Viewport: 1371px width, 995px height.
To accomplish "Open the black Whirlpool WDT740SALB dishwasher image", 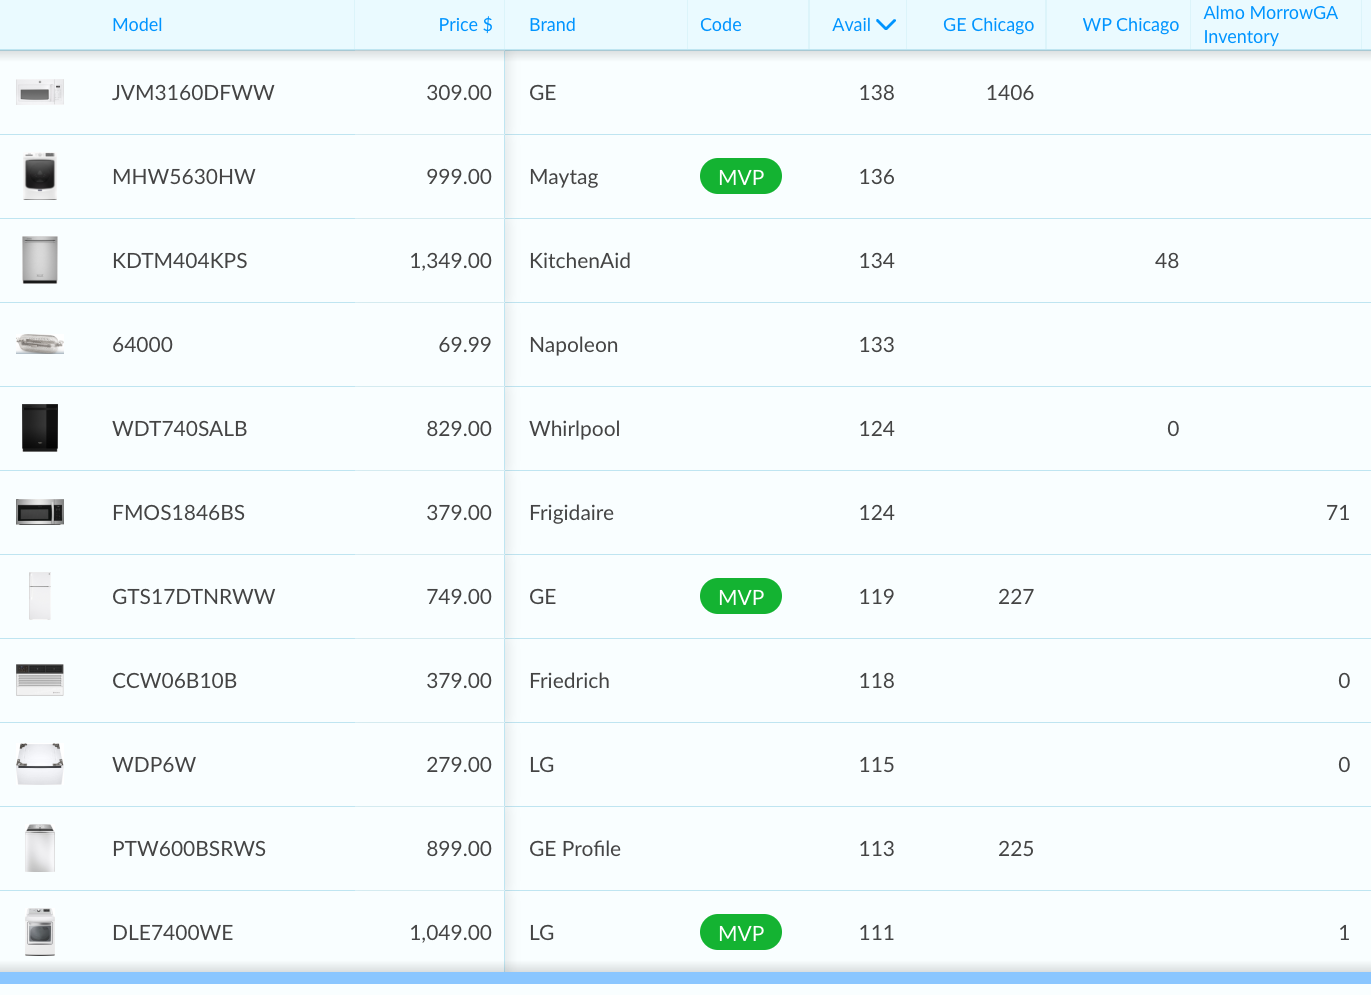I will pyautogui.click(x=40, y=429).
